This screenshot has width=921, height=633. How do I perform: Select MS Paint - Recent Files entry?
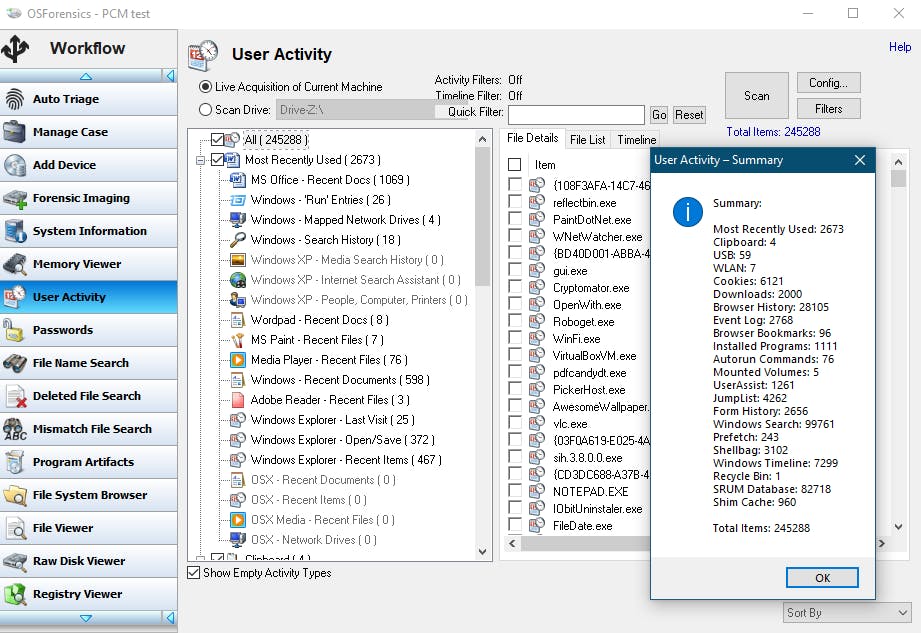(x=317, y=339)
